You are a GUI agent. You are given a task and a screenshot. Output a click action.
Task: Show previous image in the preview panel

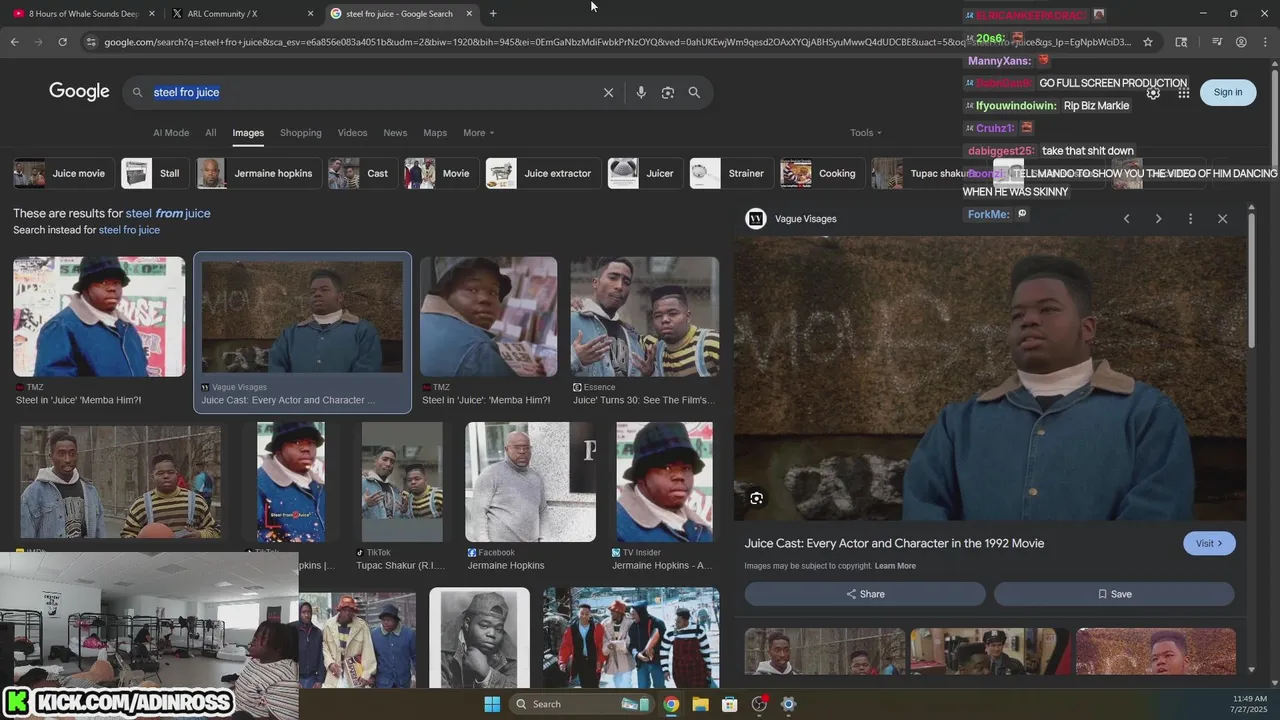click(1126, 218)
